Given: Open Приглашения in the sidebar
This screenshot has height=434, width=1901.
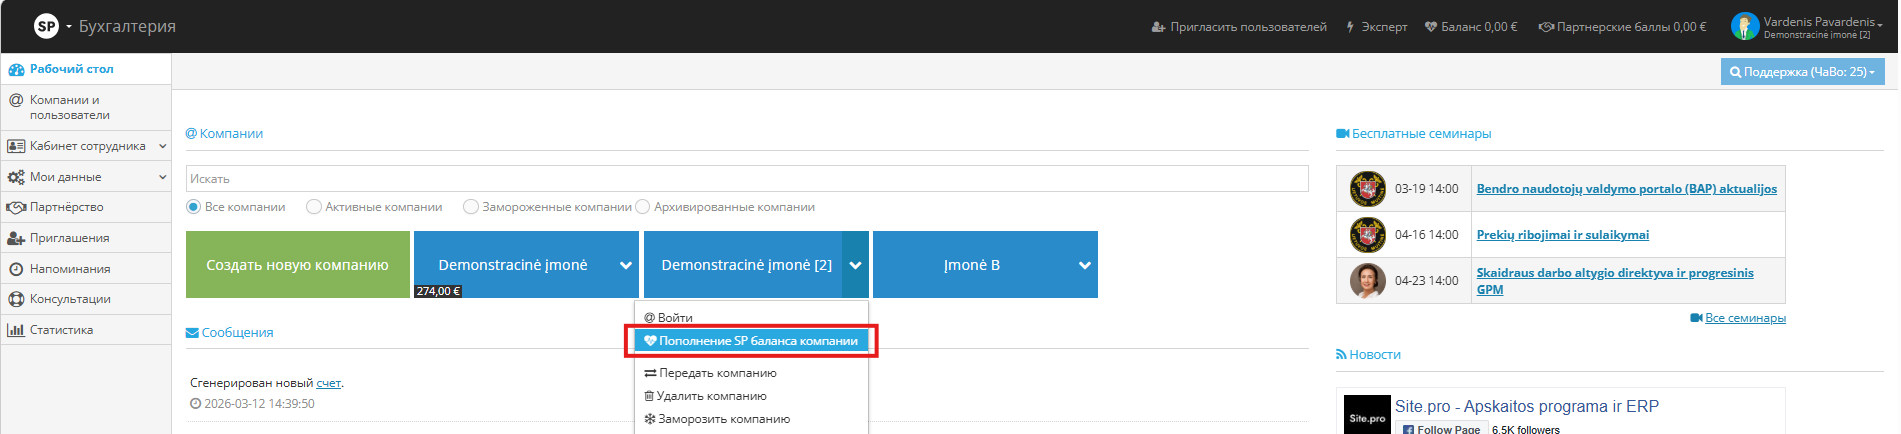Looking at the screenshot, I should tap(69, 238).
